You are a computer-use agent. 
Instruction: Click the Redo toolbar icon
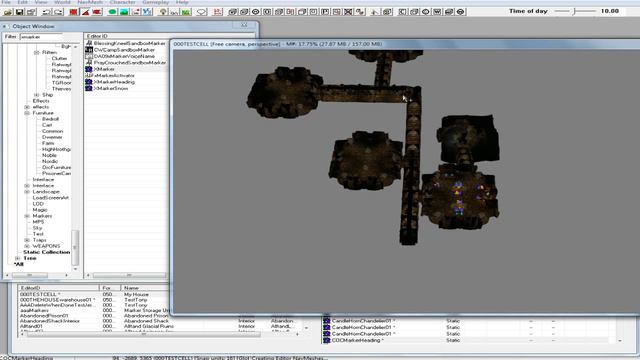click(58, 12)
